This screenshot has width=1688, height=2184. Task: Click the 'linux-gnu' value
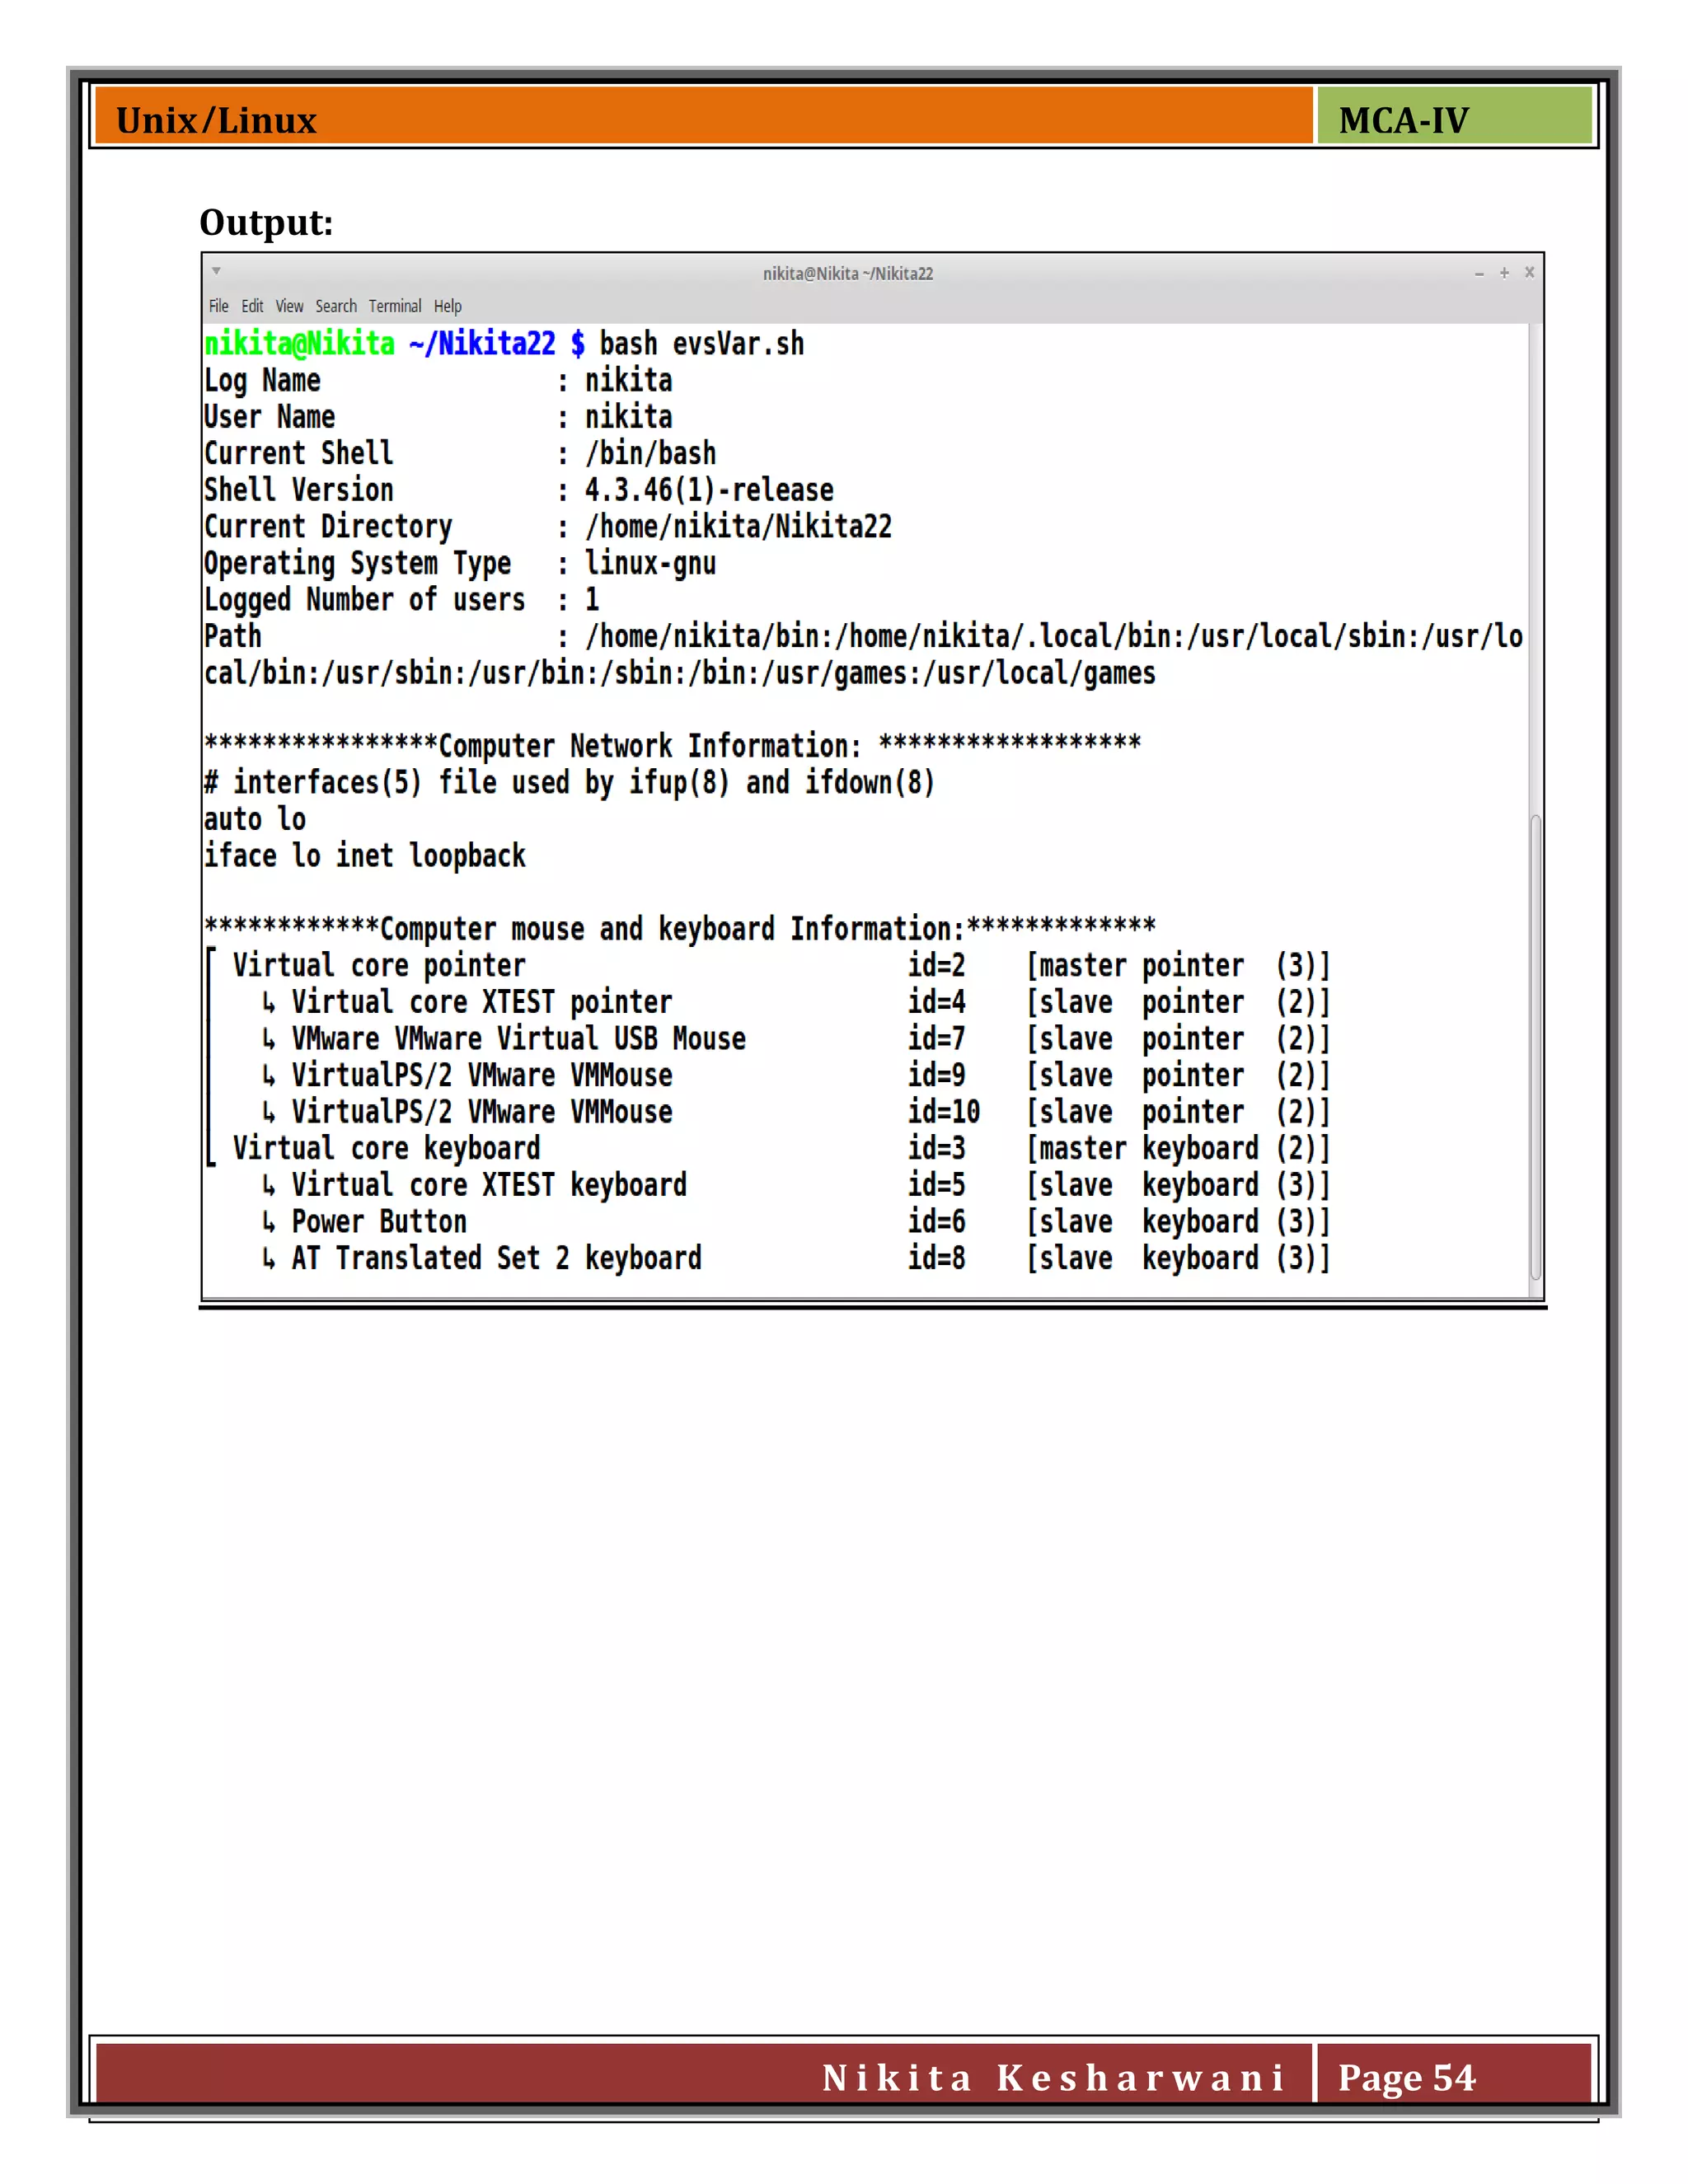[x=650, y=564]
